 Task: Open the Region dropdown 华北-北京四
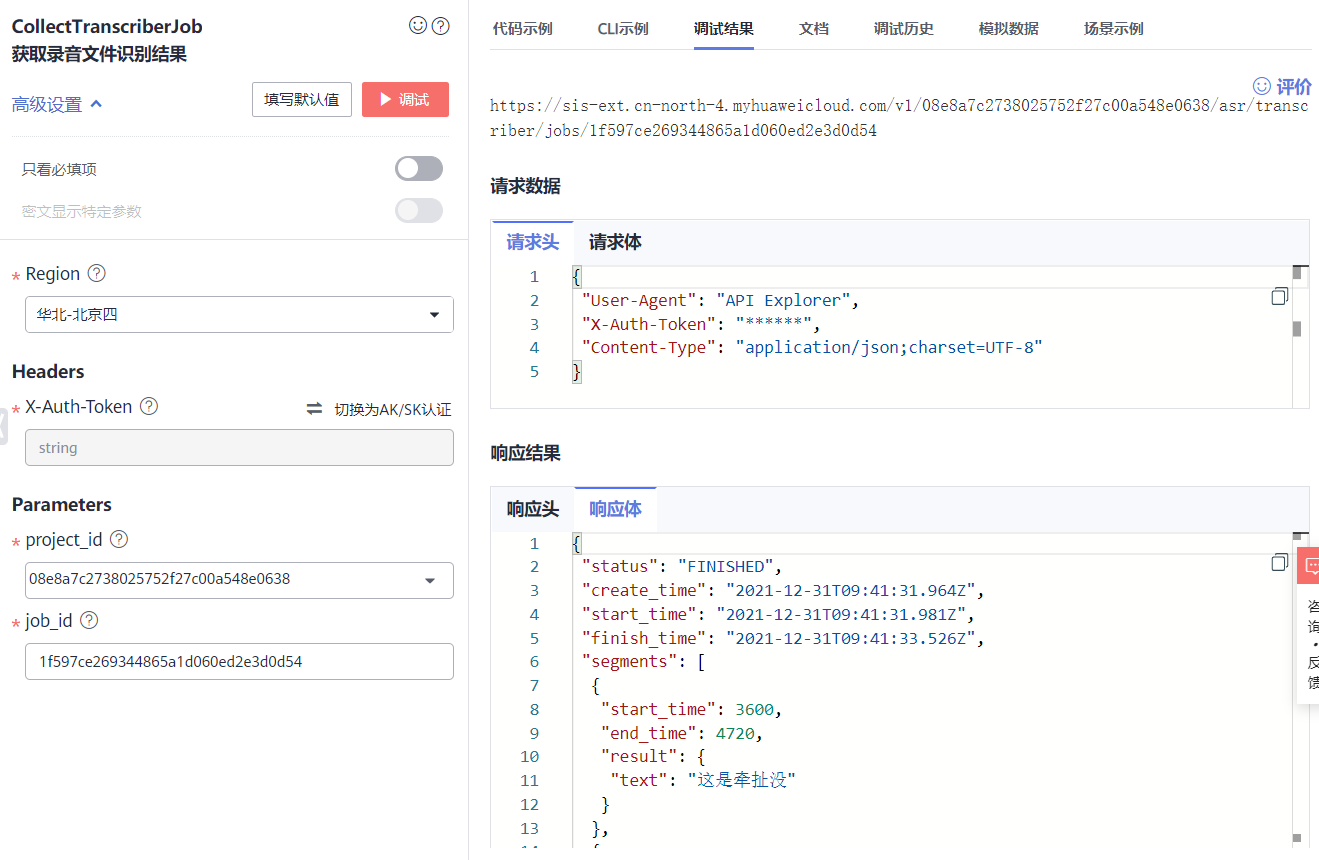click(239, 314)
